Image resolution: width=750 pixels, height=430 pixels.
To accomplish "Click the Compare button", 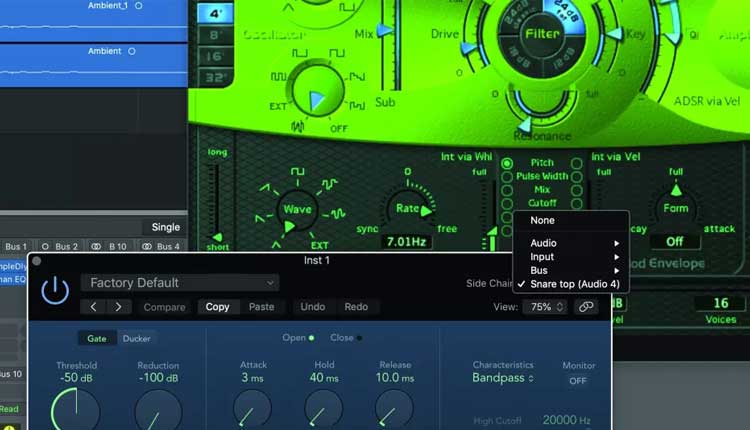I will [164, 307].
